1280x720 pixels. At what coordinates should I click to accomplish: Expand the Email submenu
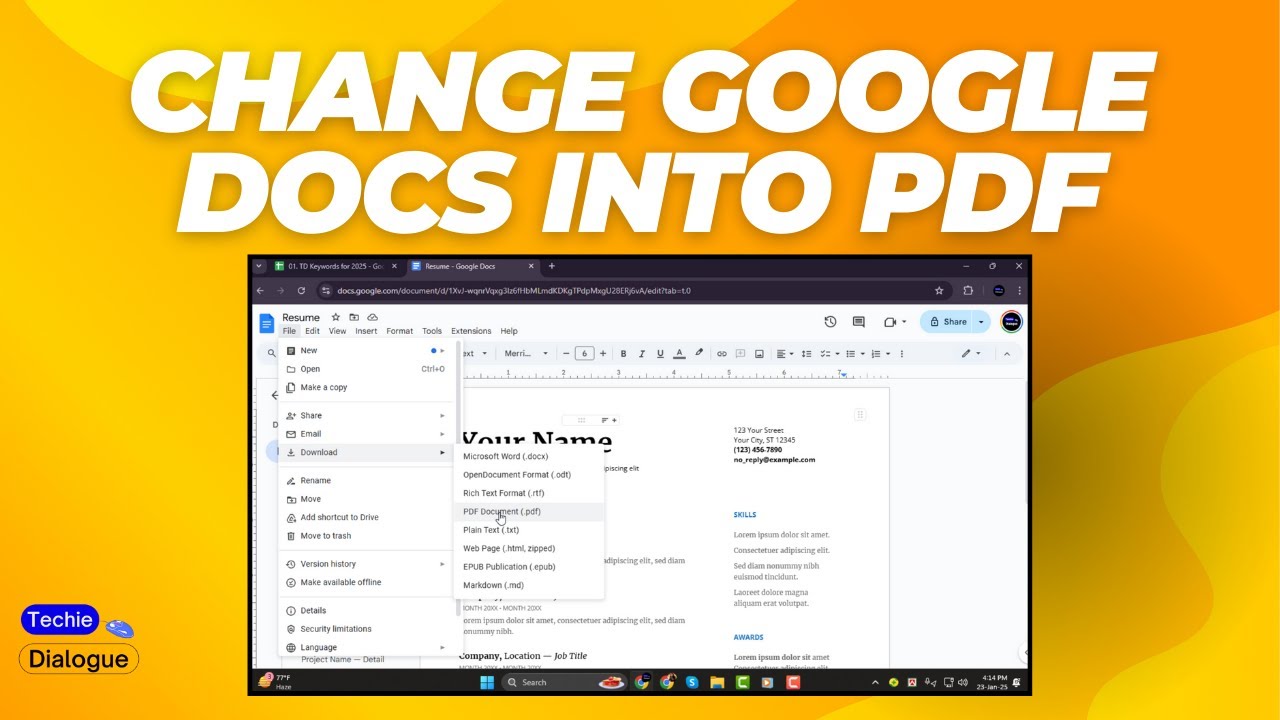(366, 434)
